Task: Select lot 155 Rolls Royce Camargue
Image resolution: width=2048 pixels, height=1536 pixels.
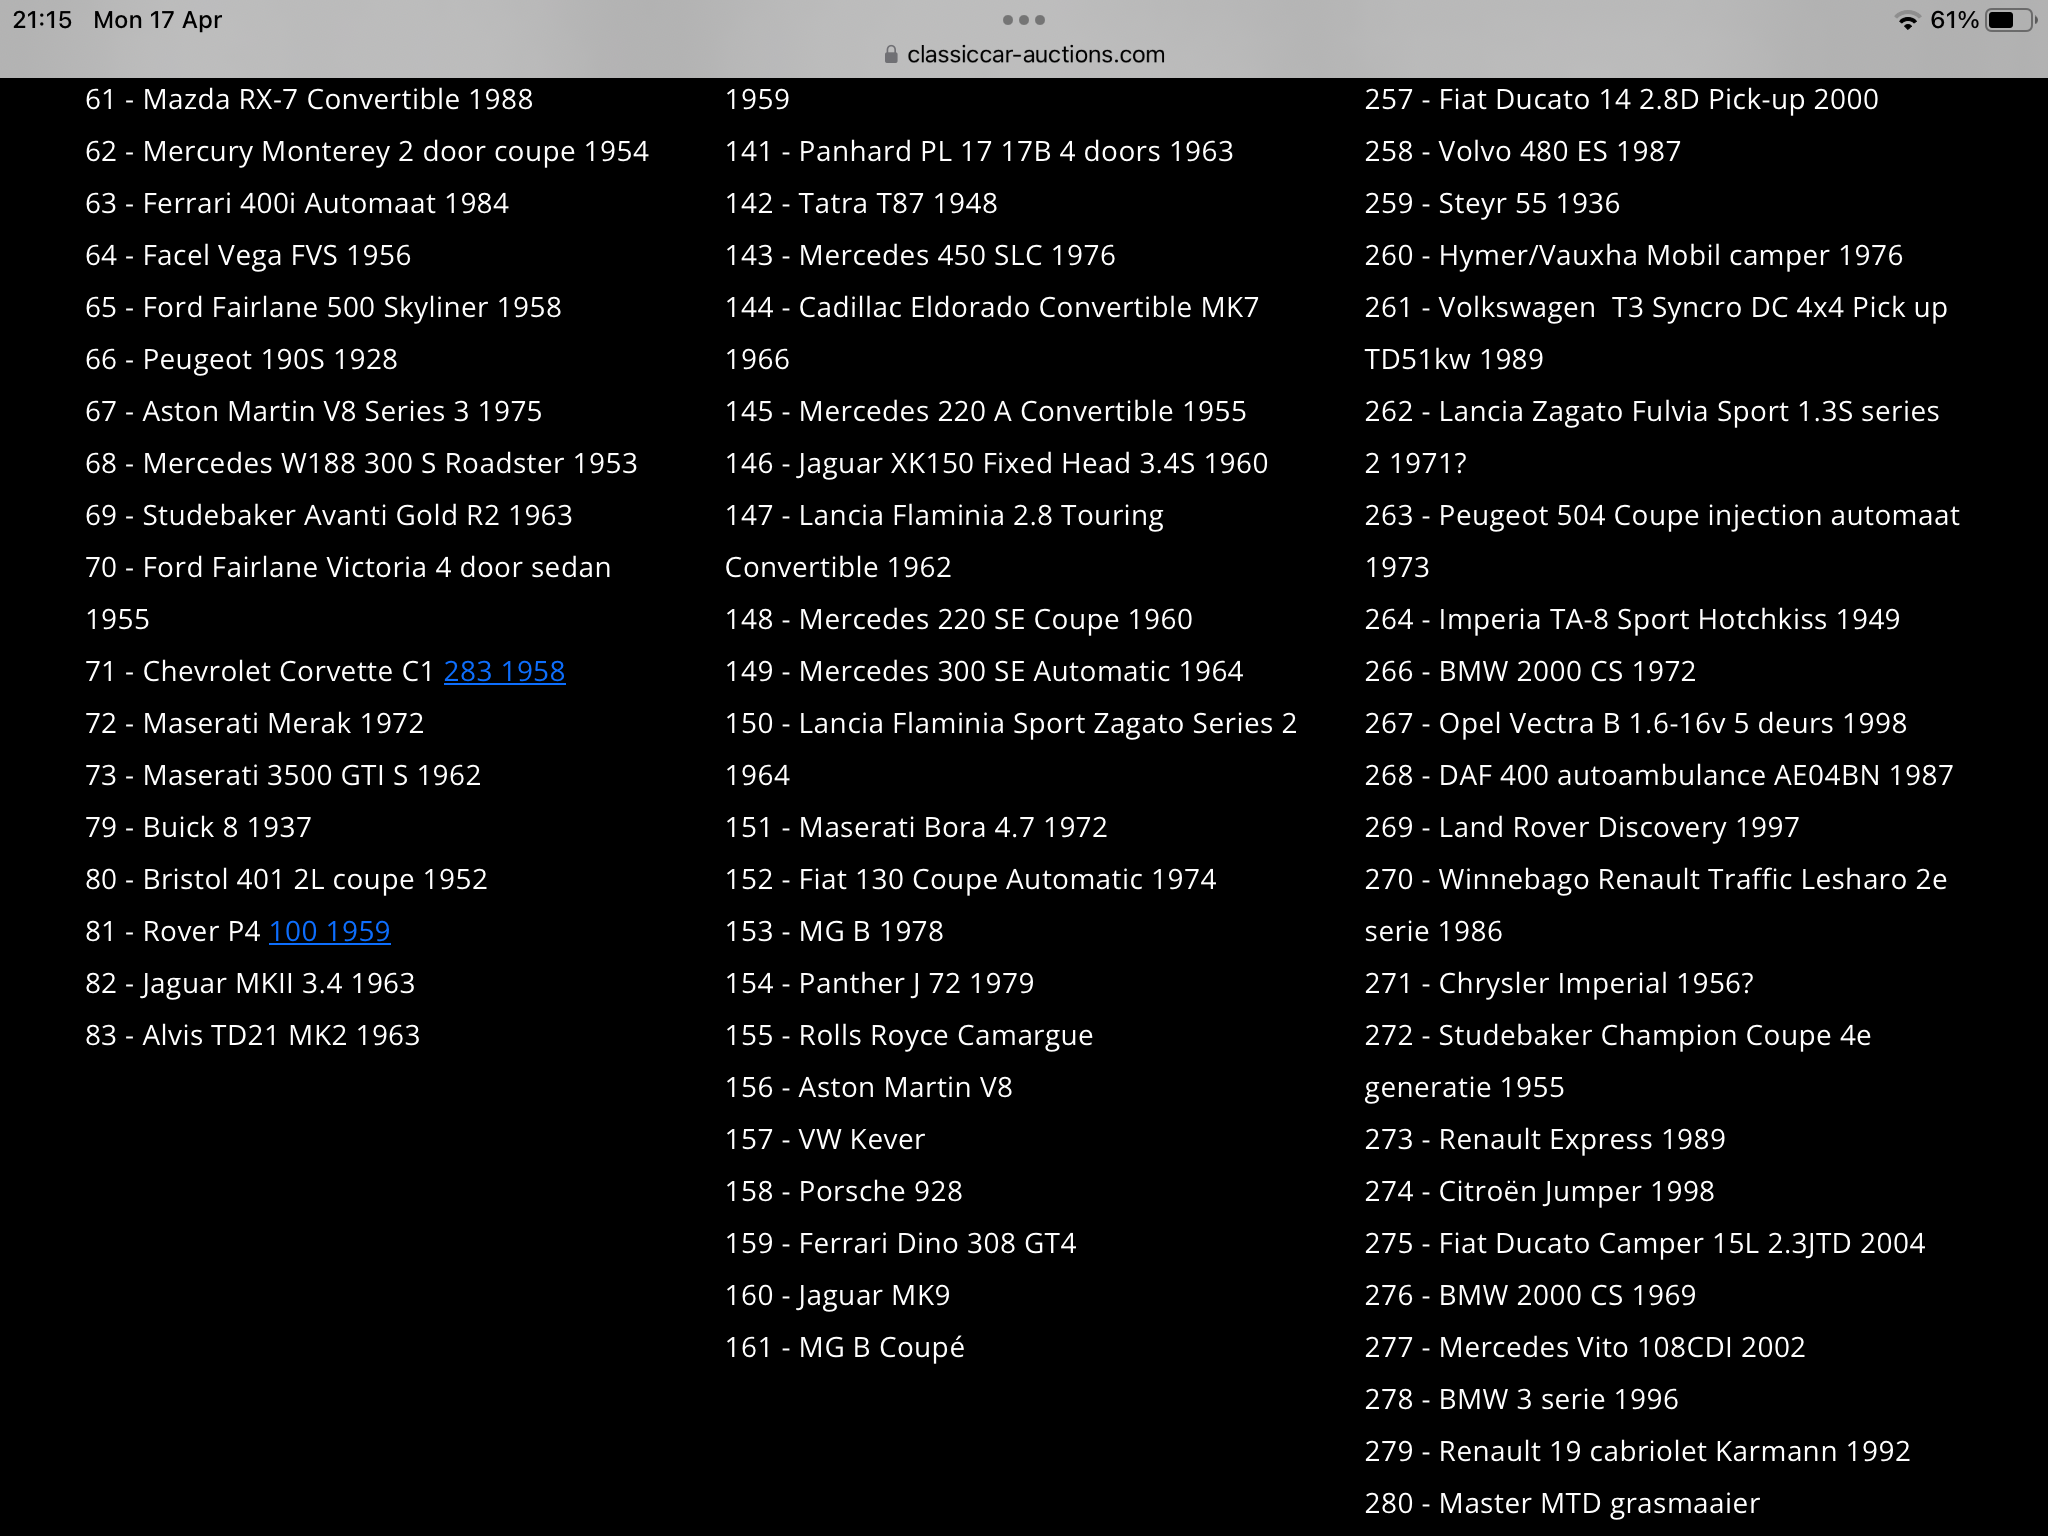Action: pyautogui.click(x=909, y=1035)
